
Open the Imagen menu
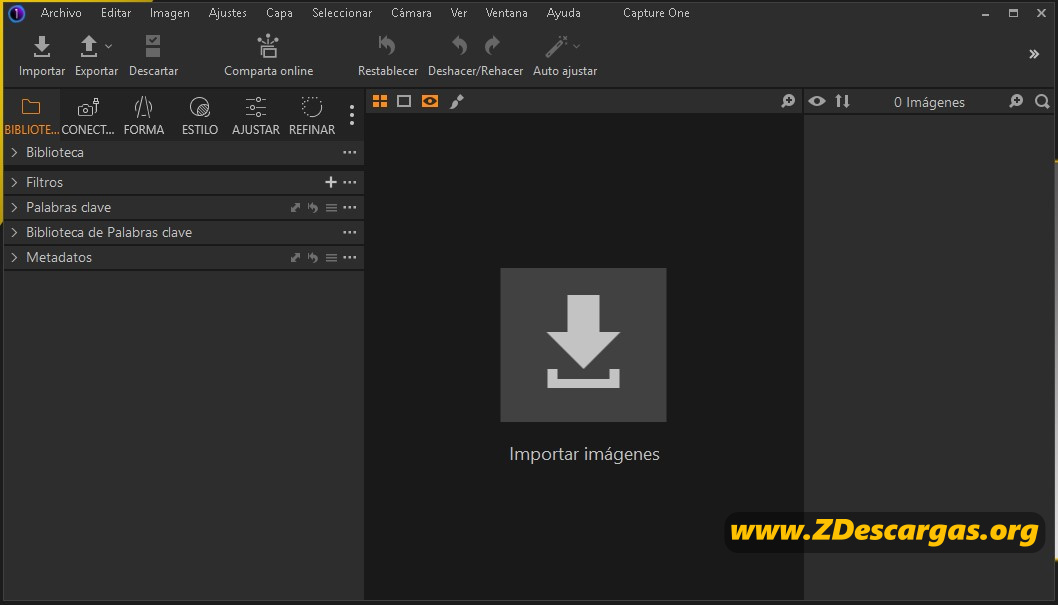click(x=169, y=13)
